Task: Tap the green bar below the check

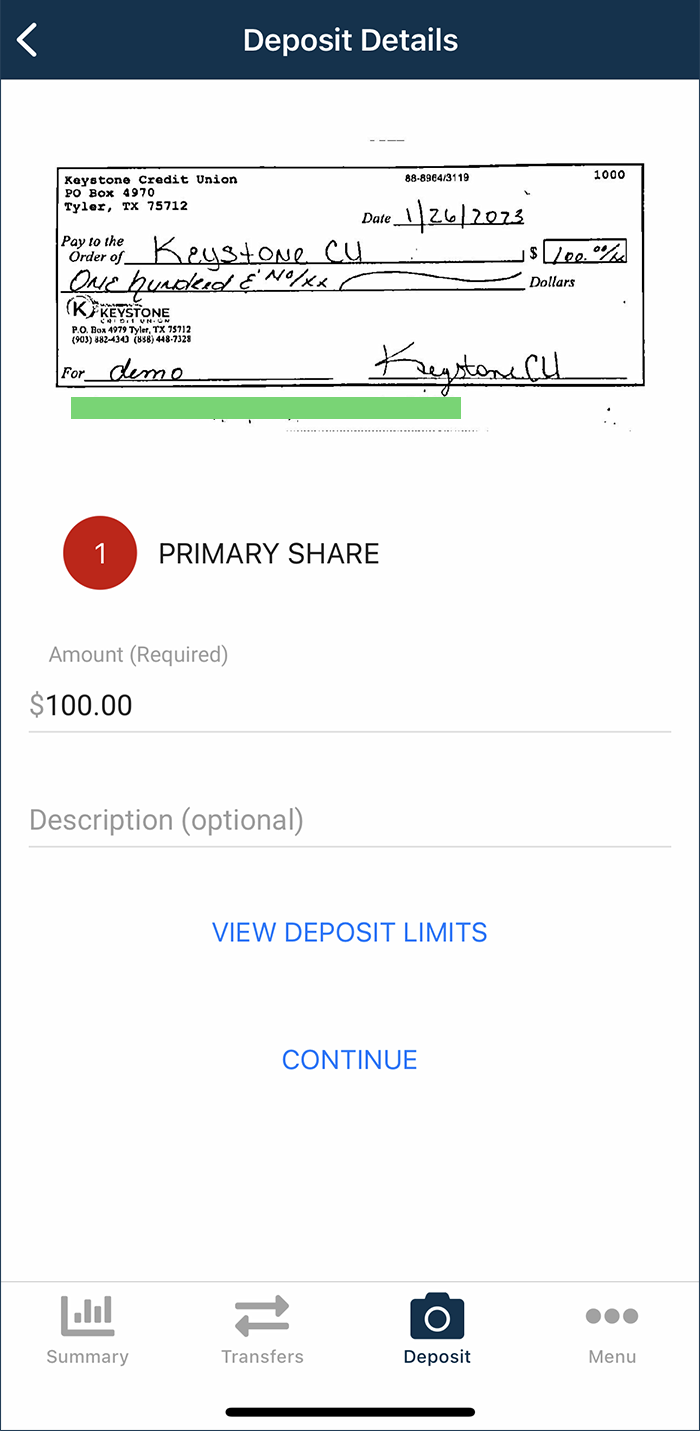Action: tap(266, 408)
